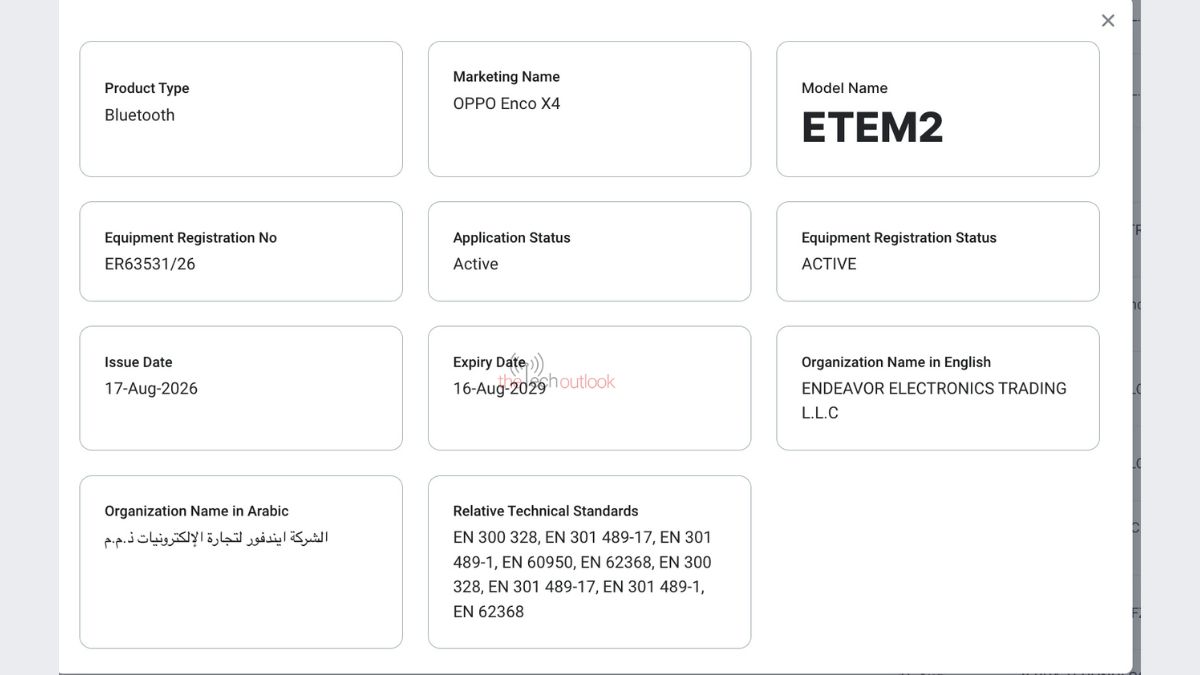Click the Expiry Date 16-Aug-2029 value
Viewport: 1200px width, 675px height.
click(499, 389)
